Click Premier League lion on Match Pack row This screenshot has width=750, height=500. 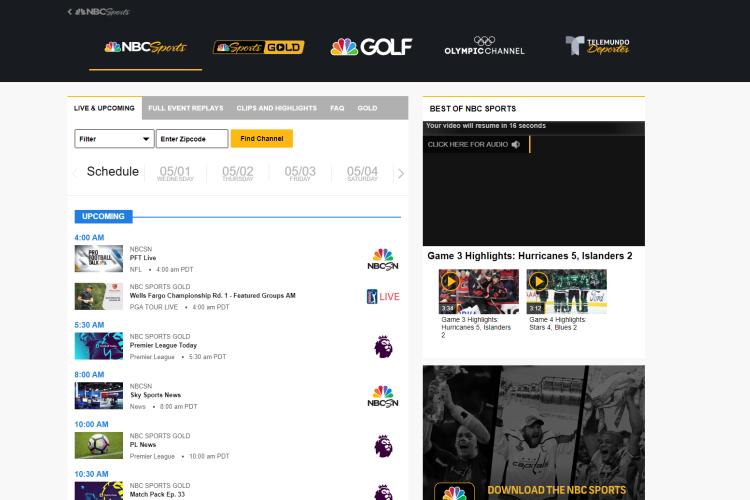[383, 492]
